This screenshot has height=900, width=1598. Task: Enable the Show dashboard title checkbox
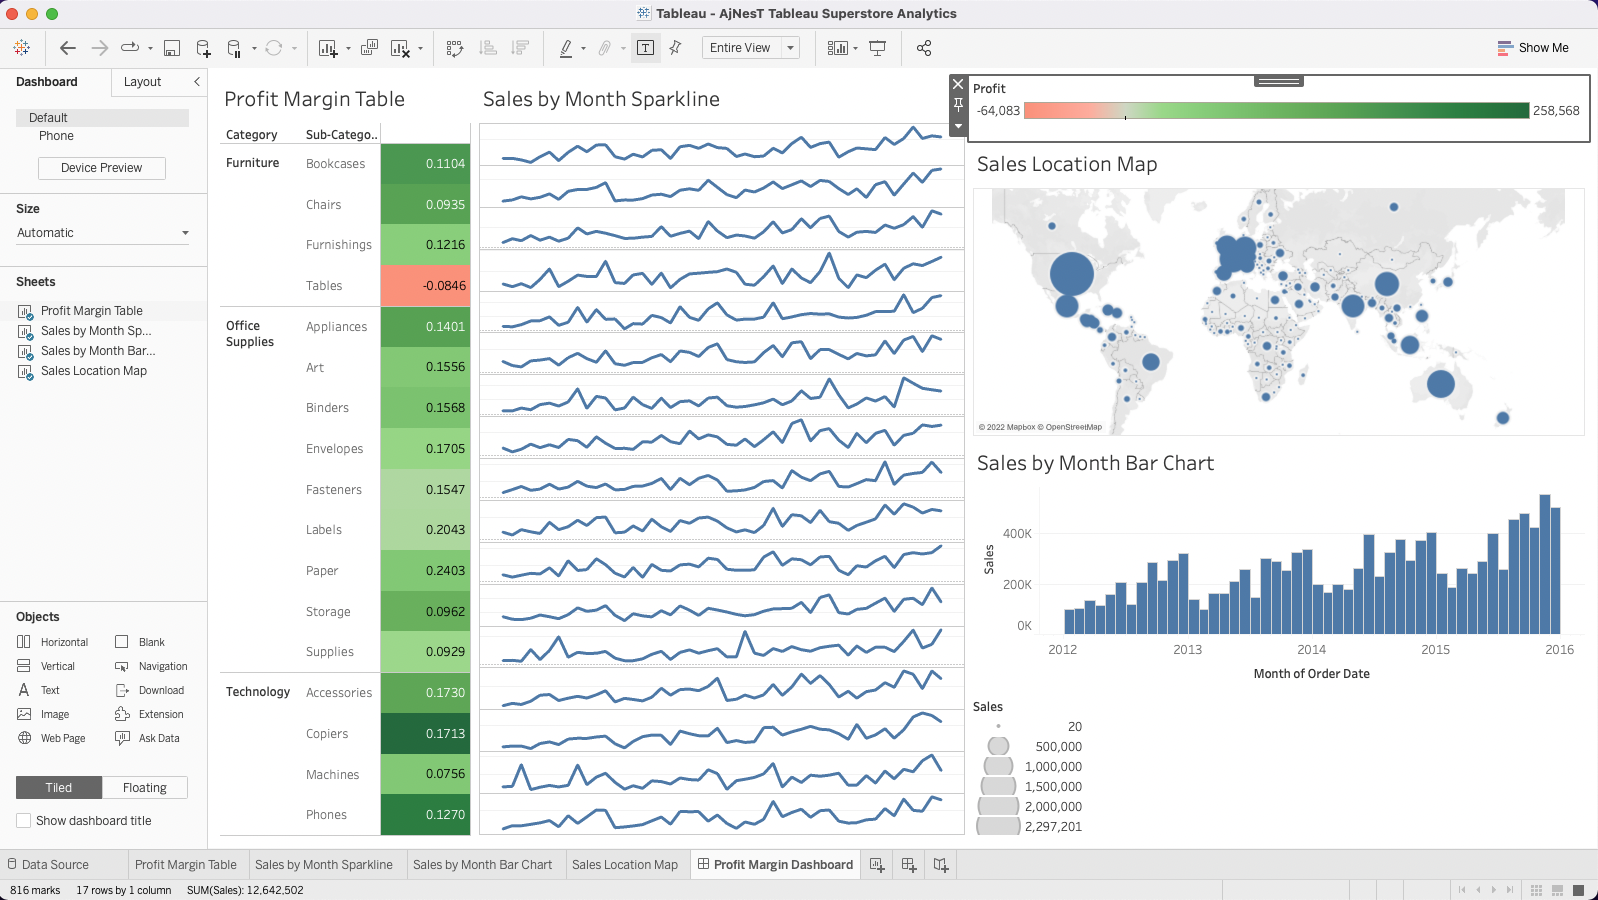(24, 821)
